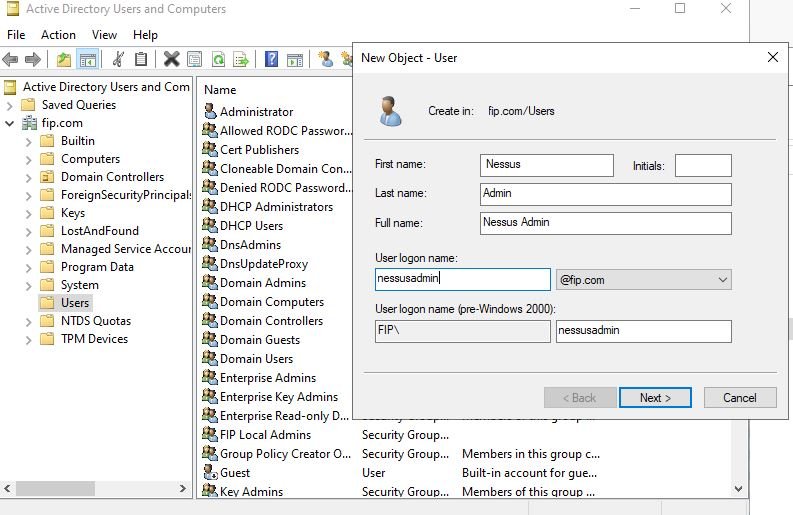Click the Saved Queries folder icon
Screen dimensions: 793x515
[x=28, y=105]
